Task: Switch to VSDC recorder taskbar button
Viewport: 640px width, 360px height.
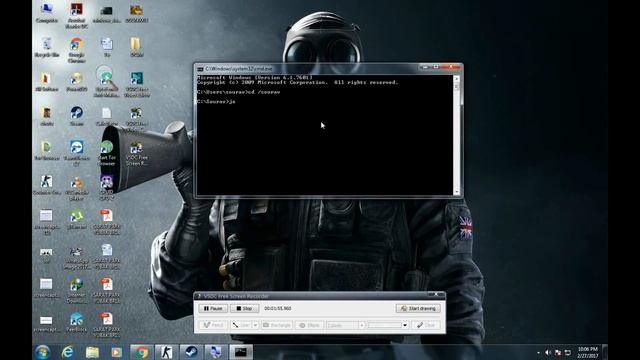Action: coord(216,352)
